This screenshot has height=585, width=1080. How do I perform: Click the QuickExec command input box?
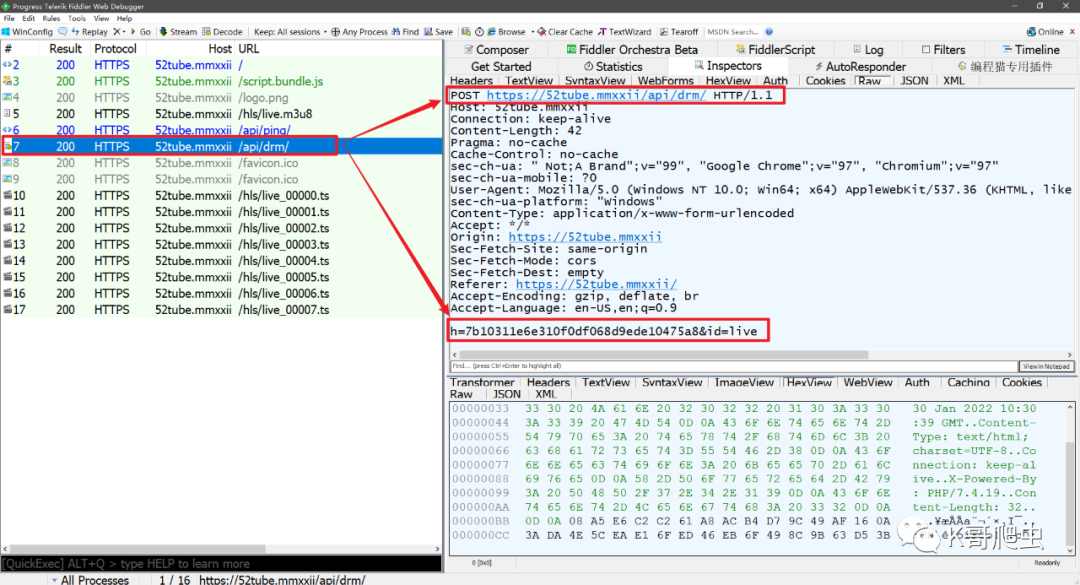[x=220, y=563]
